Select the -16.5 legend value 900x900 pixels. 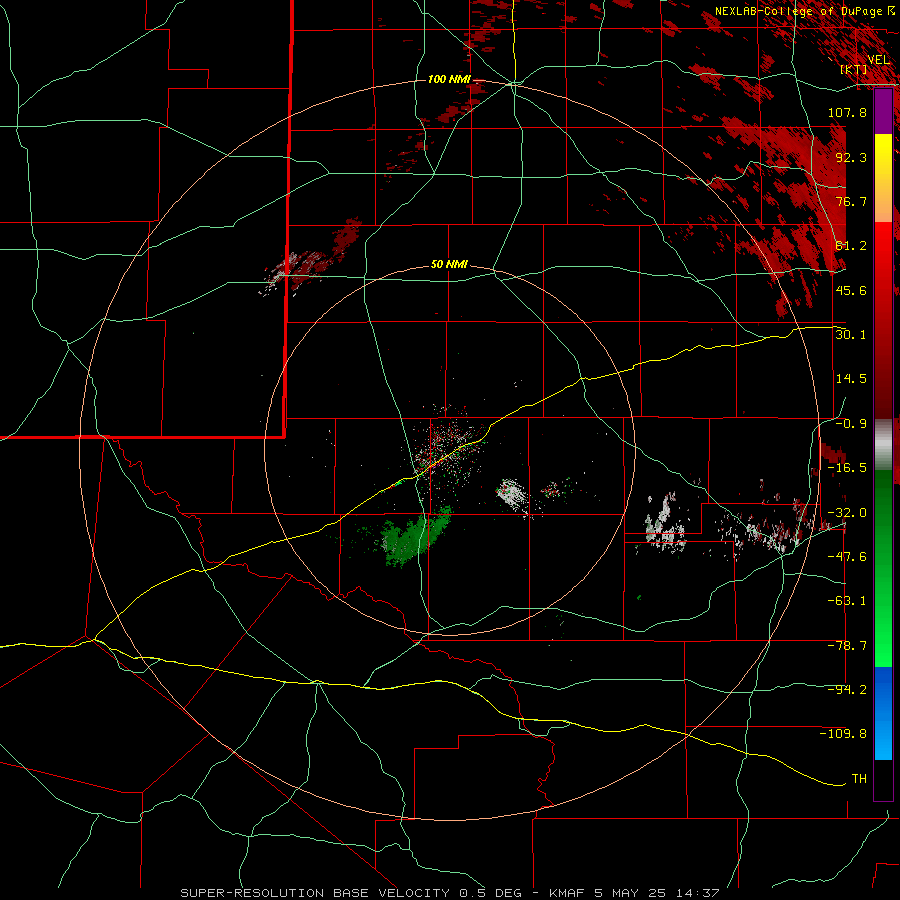tap(847, 467)
